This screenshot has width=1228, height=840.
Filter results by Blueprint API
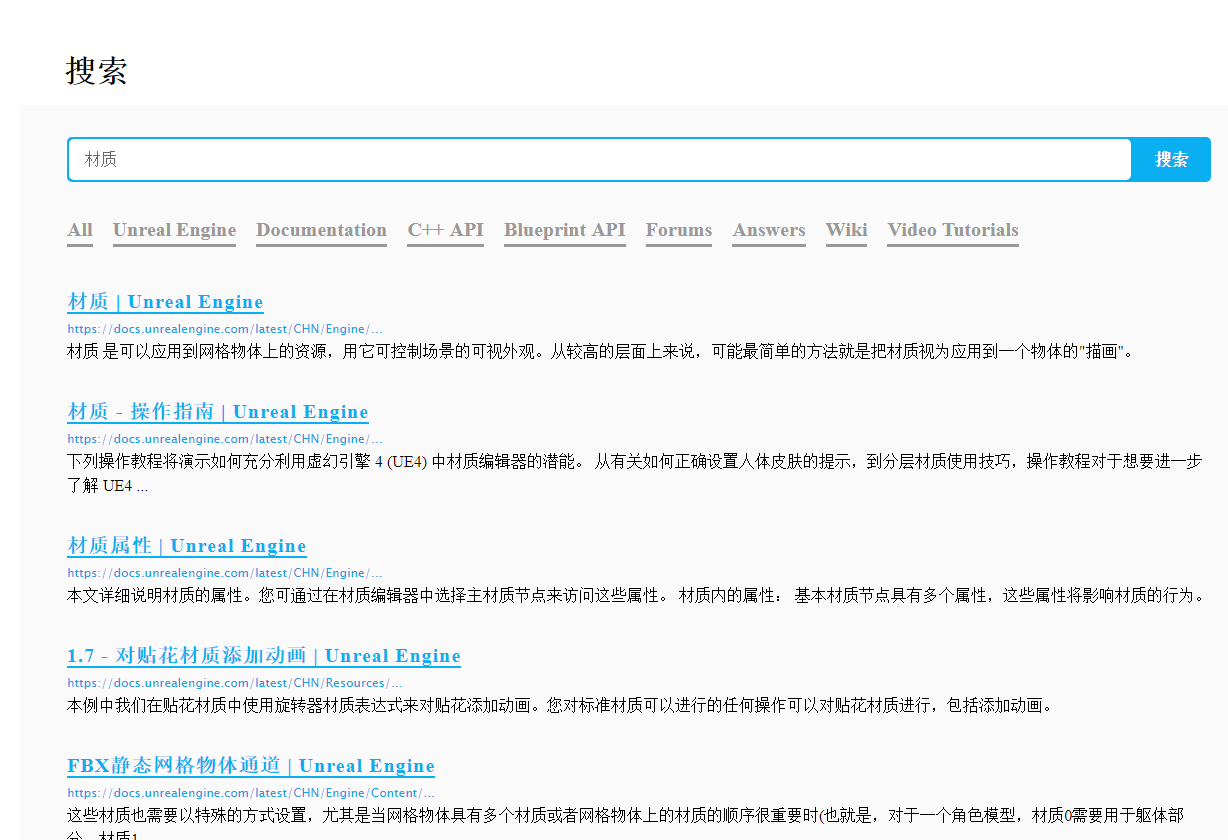coord(564,231)
